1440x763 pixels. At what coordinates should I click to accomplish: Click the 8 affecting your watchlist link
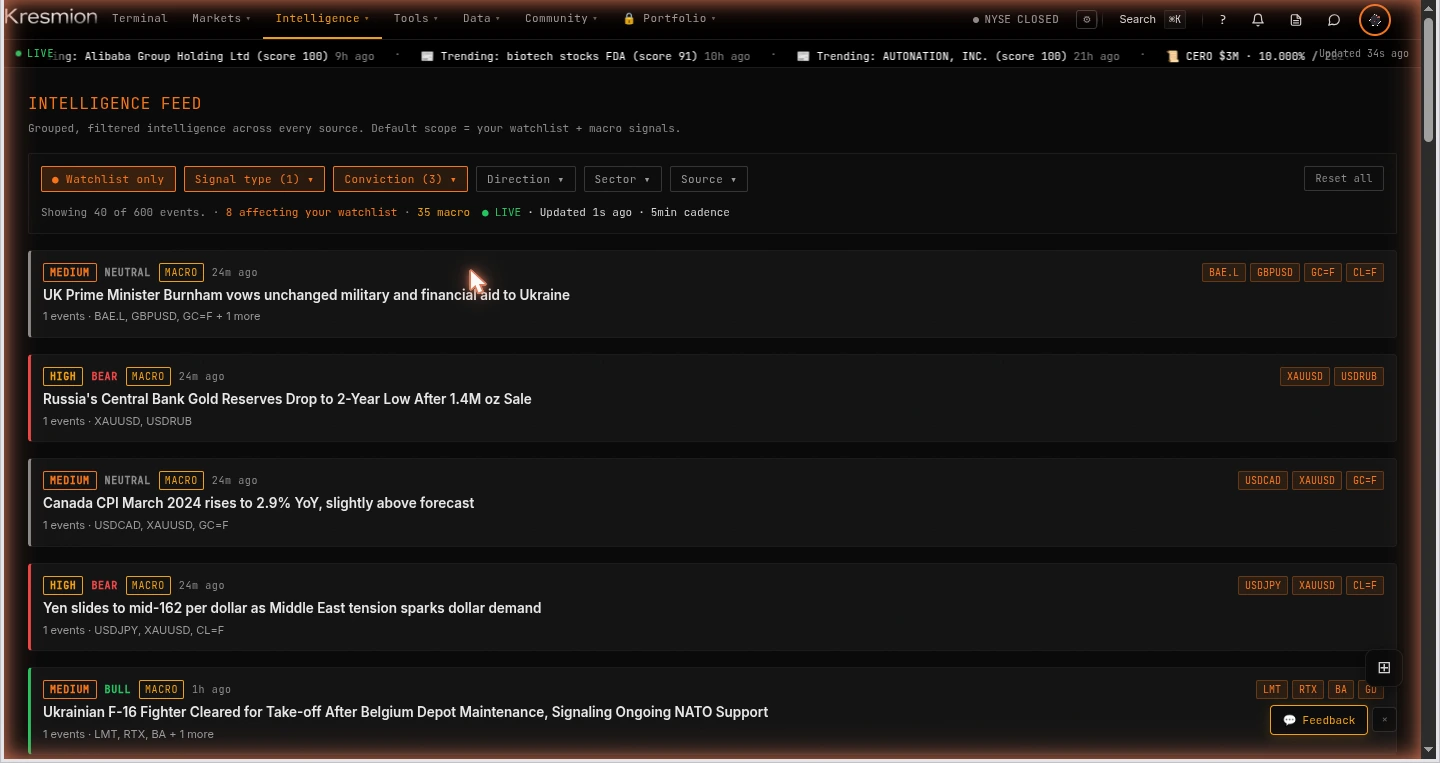coord(311,212)
